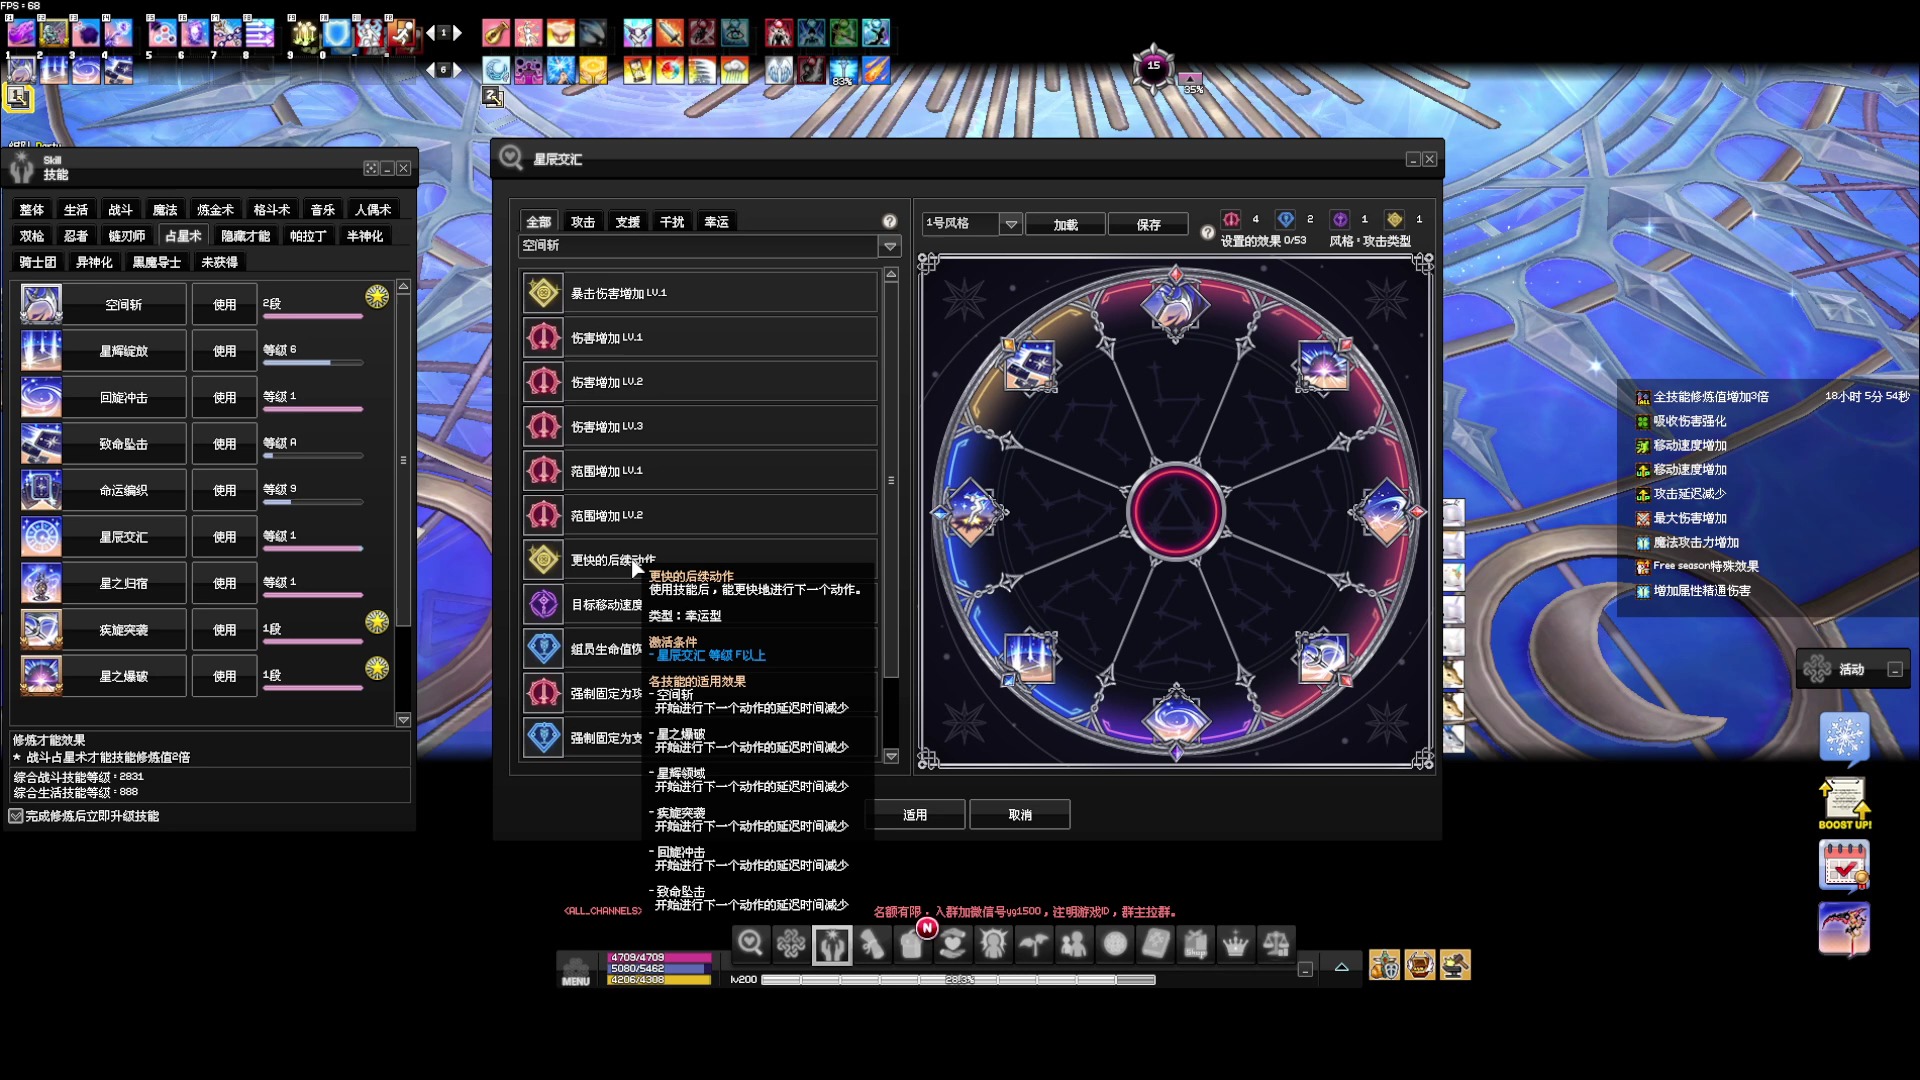Image resolution: width=1920 pixels, height=1080 pixels.
Task: Click the 星辰交汇 skill icon in the skill list
Action: [41, 537]
